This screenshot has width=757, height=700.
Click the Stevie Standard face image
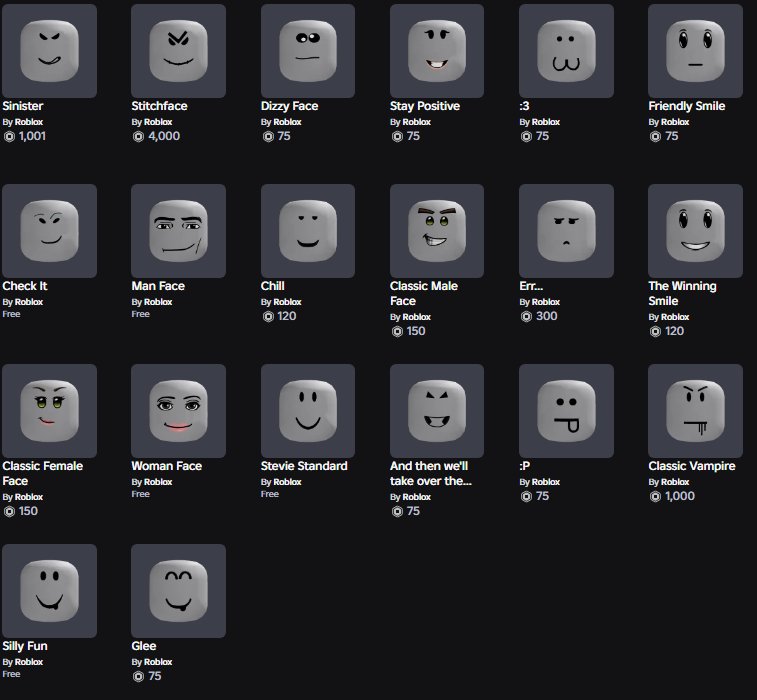click(x=308, y=411)
